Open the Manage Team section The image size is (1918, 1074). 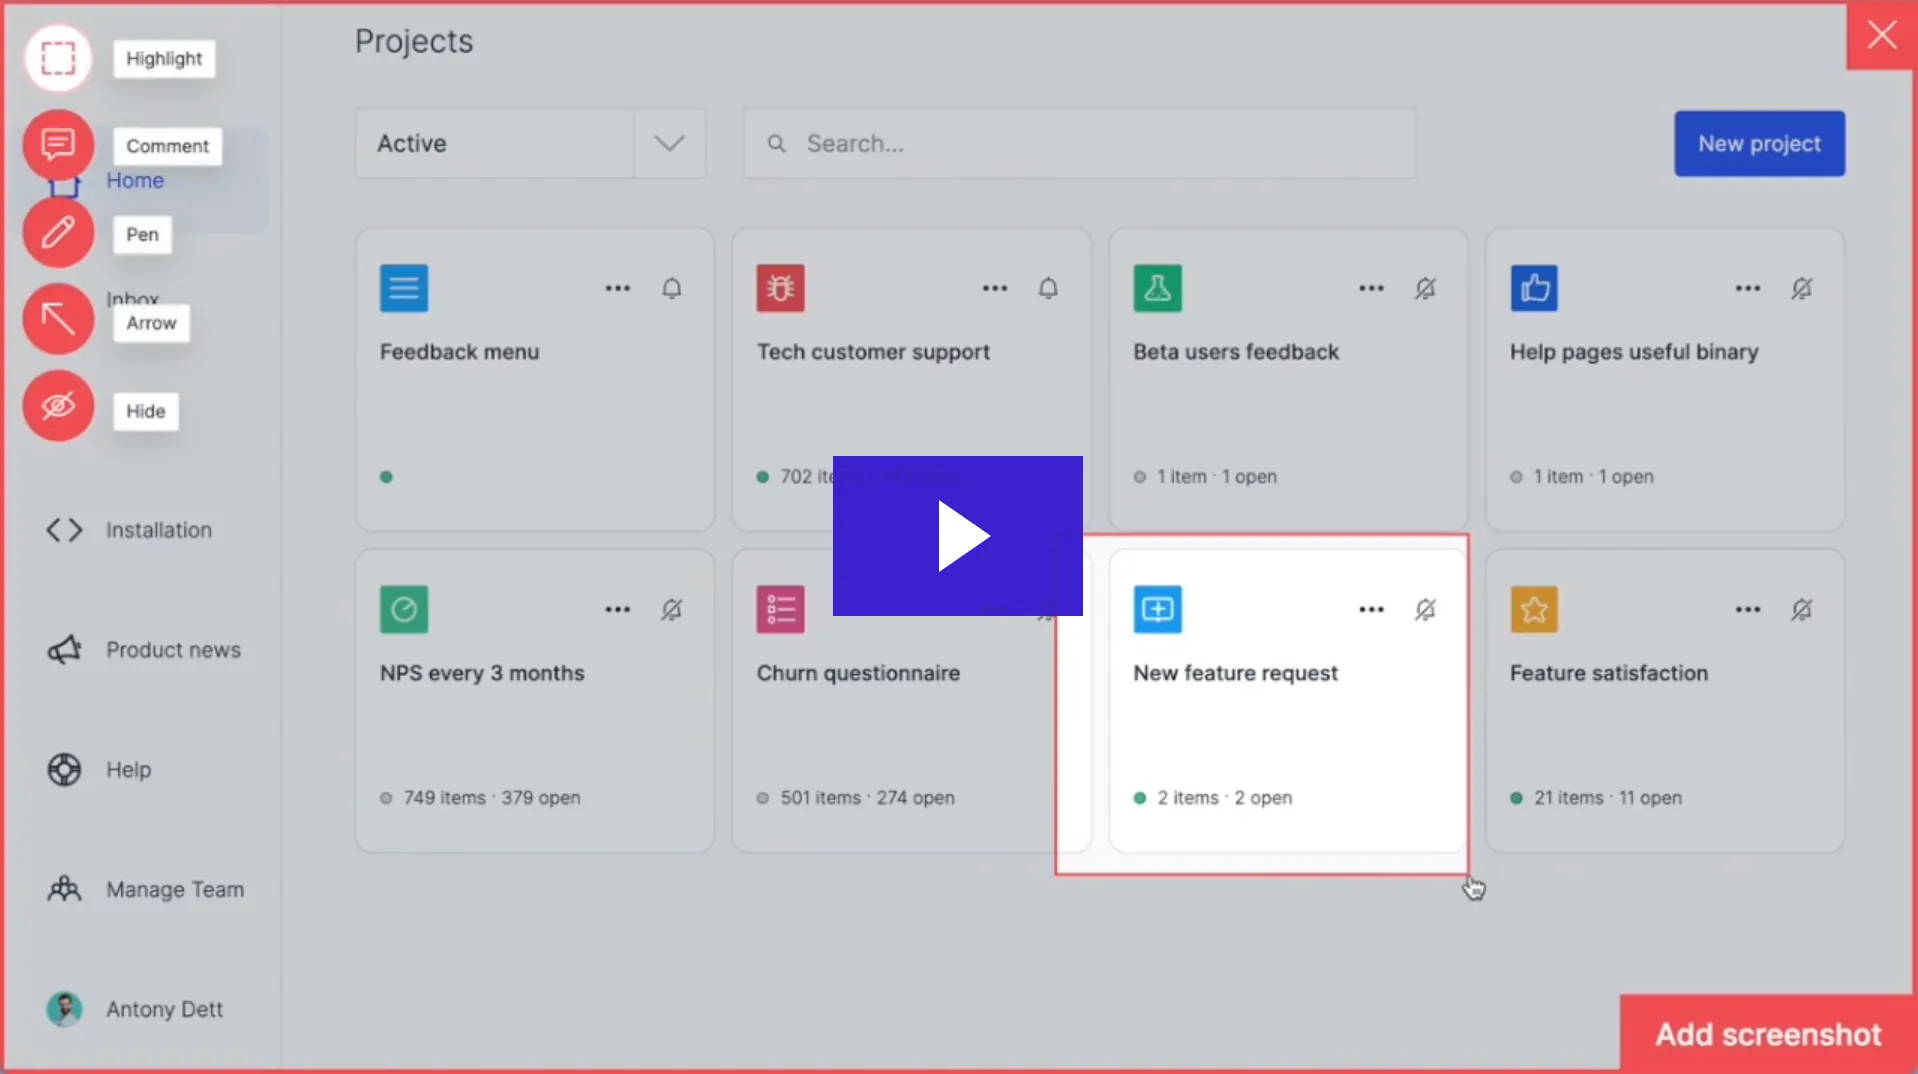[176, 889]
